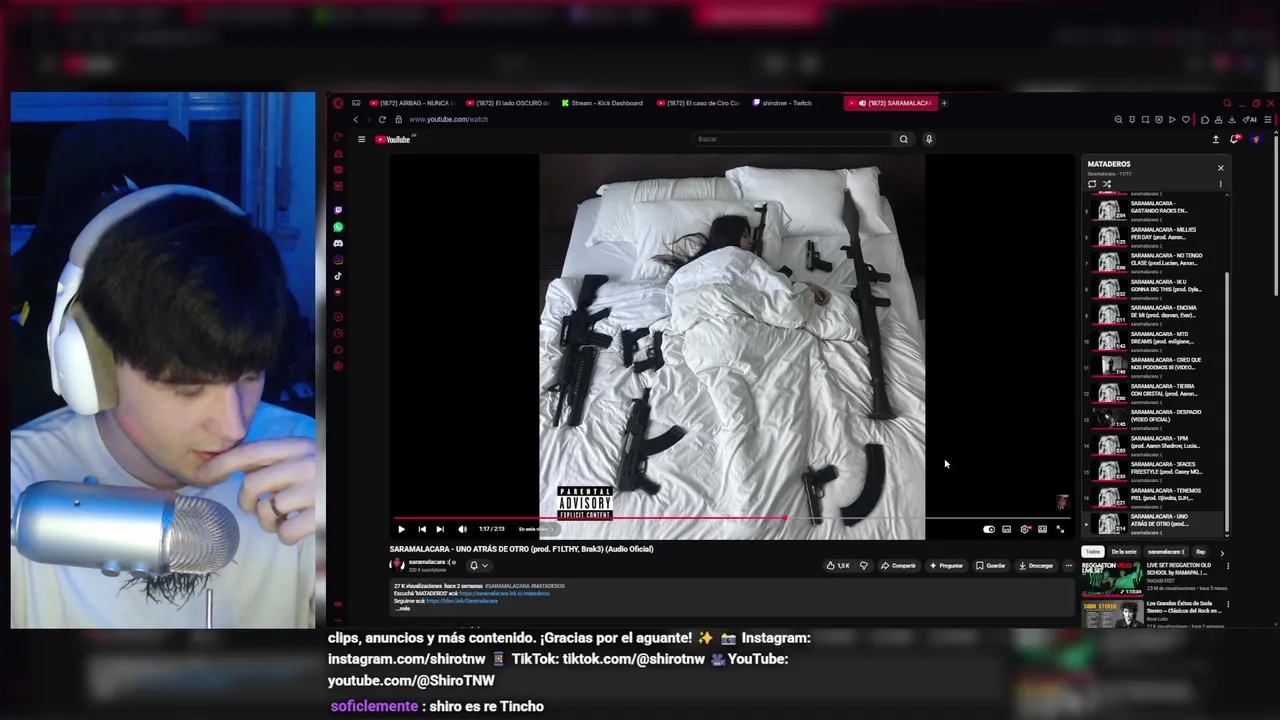
Task: Click the Preguntar button
Action: 946,565
